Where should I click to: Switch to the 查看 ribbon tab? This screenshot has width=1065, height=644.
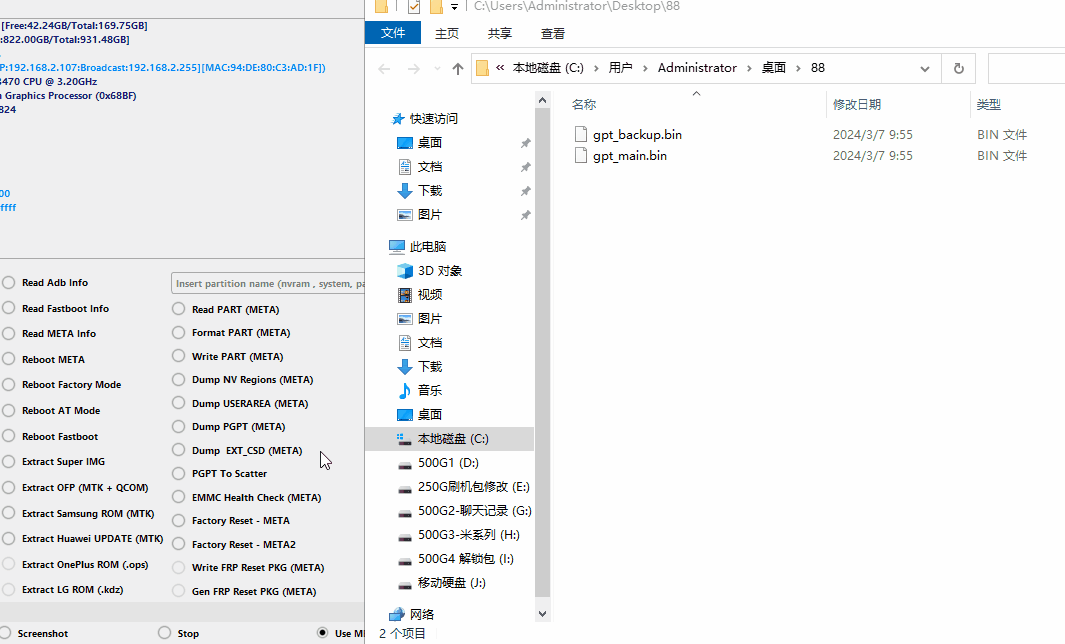[x=552, y=33]
